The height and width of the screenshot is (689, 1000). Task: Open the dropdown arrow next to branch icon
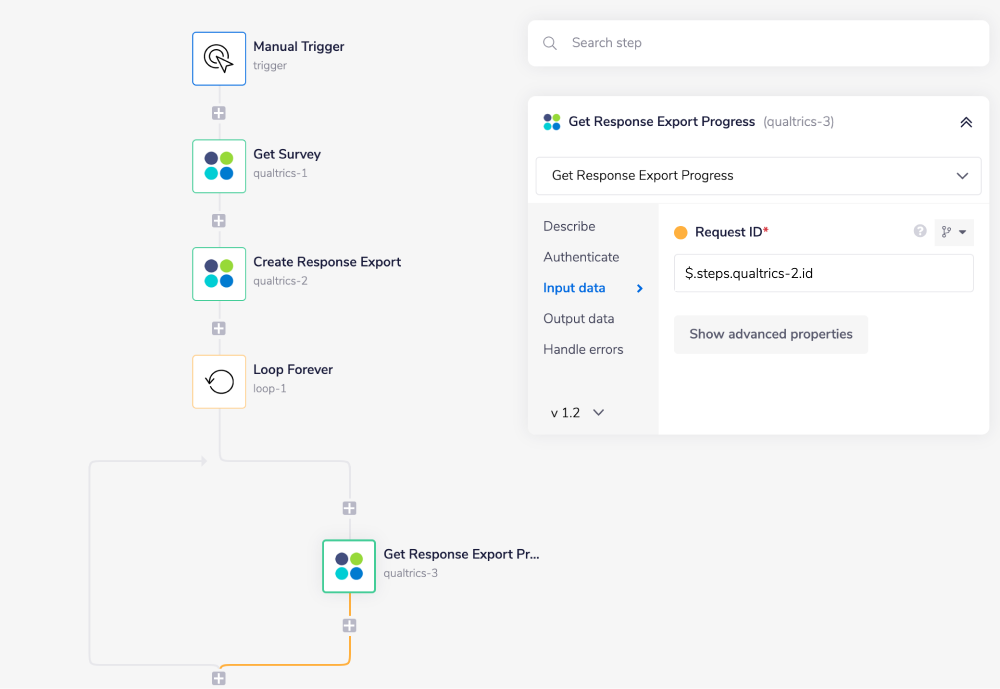[x=962, y=232]
